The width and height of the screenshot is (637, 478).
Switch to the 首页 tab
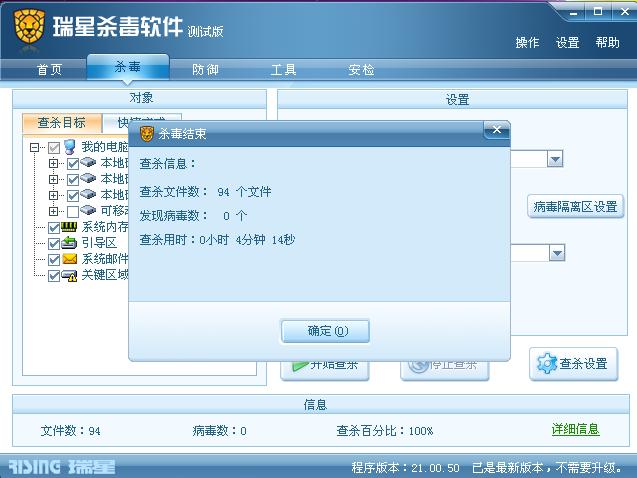tap(50, 70)
